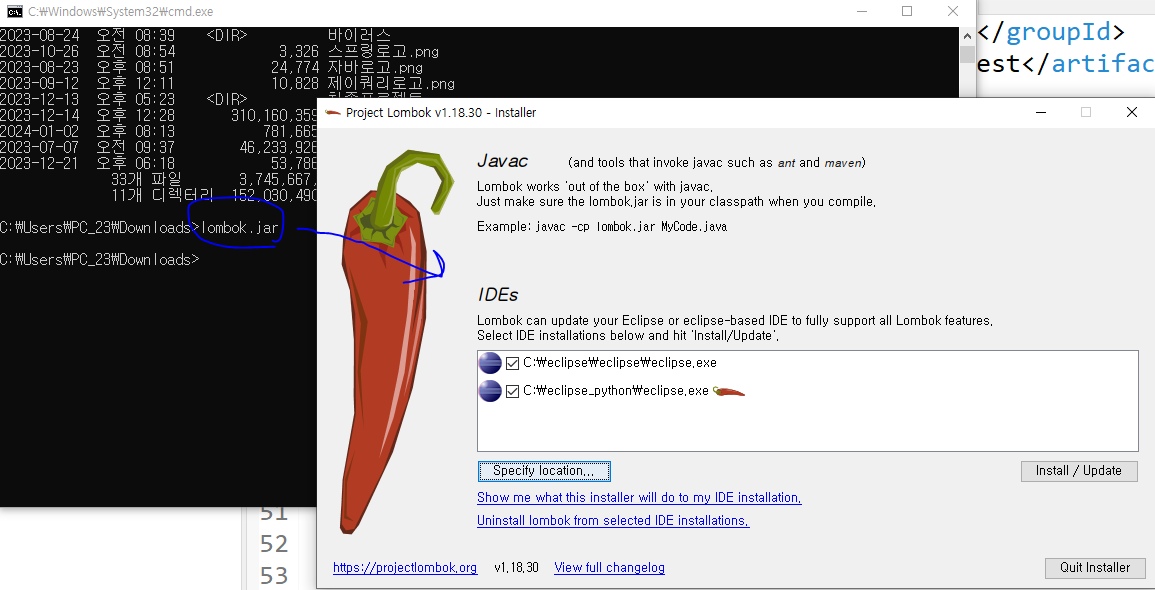Click the Specify location... button
The width and height of the screenshot is (1155, 590).
[x=544, y=471]
